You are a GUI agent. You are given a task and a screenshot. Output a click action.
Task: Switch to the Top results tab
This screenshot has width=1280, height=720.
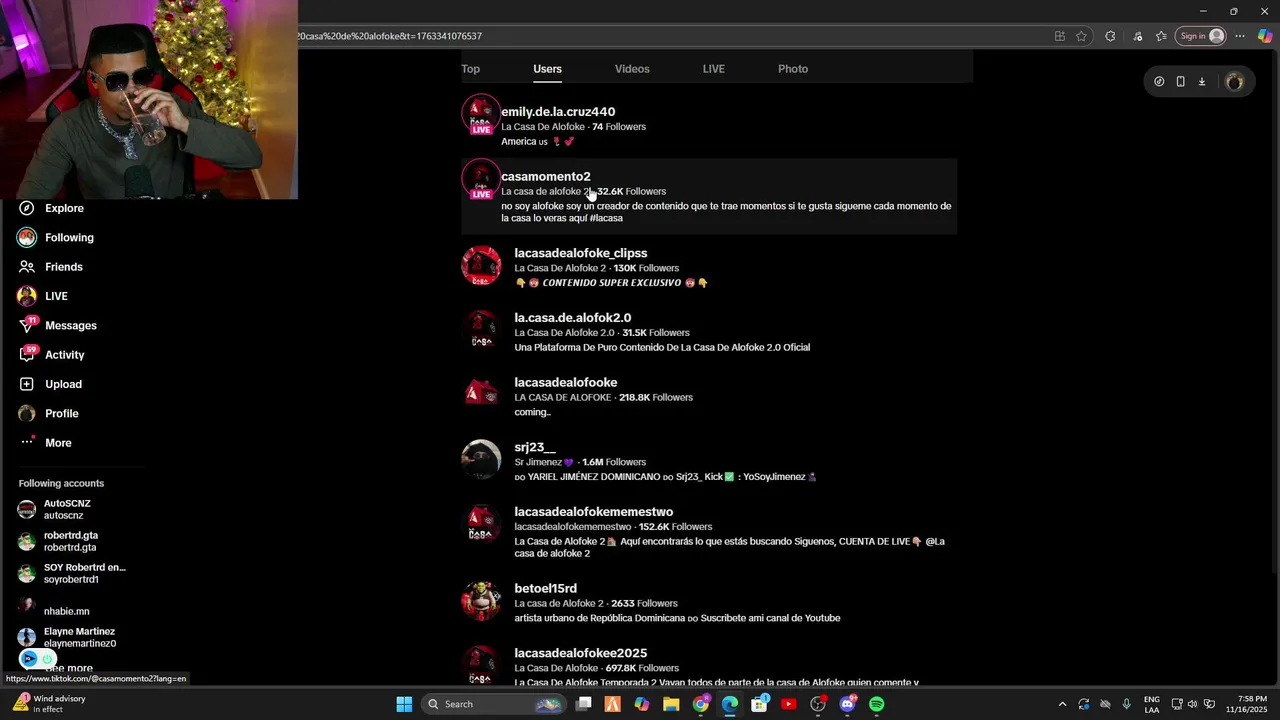[x=470, y=69]
